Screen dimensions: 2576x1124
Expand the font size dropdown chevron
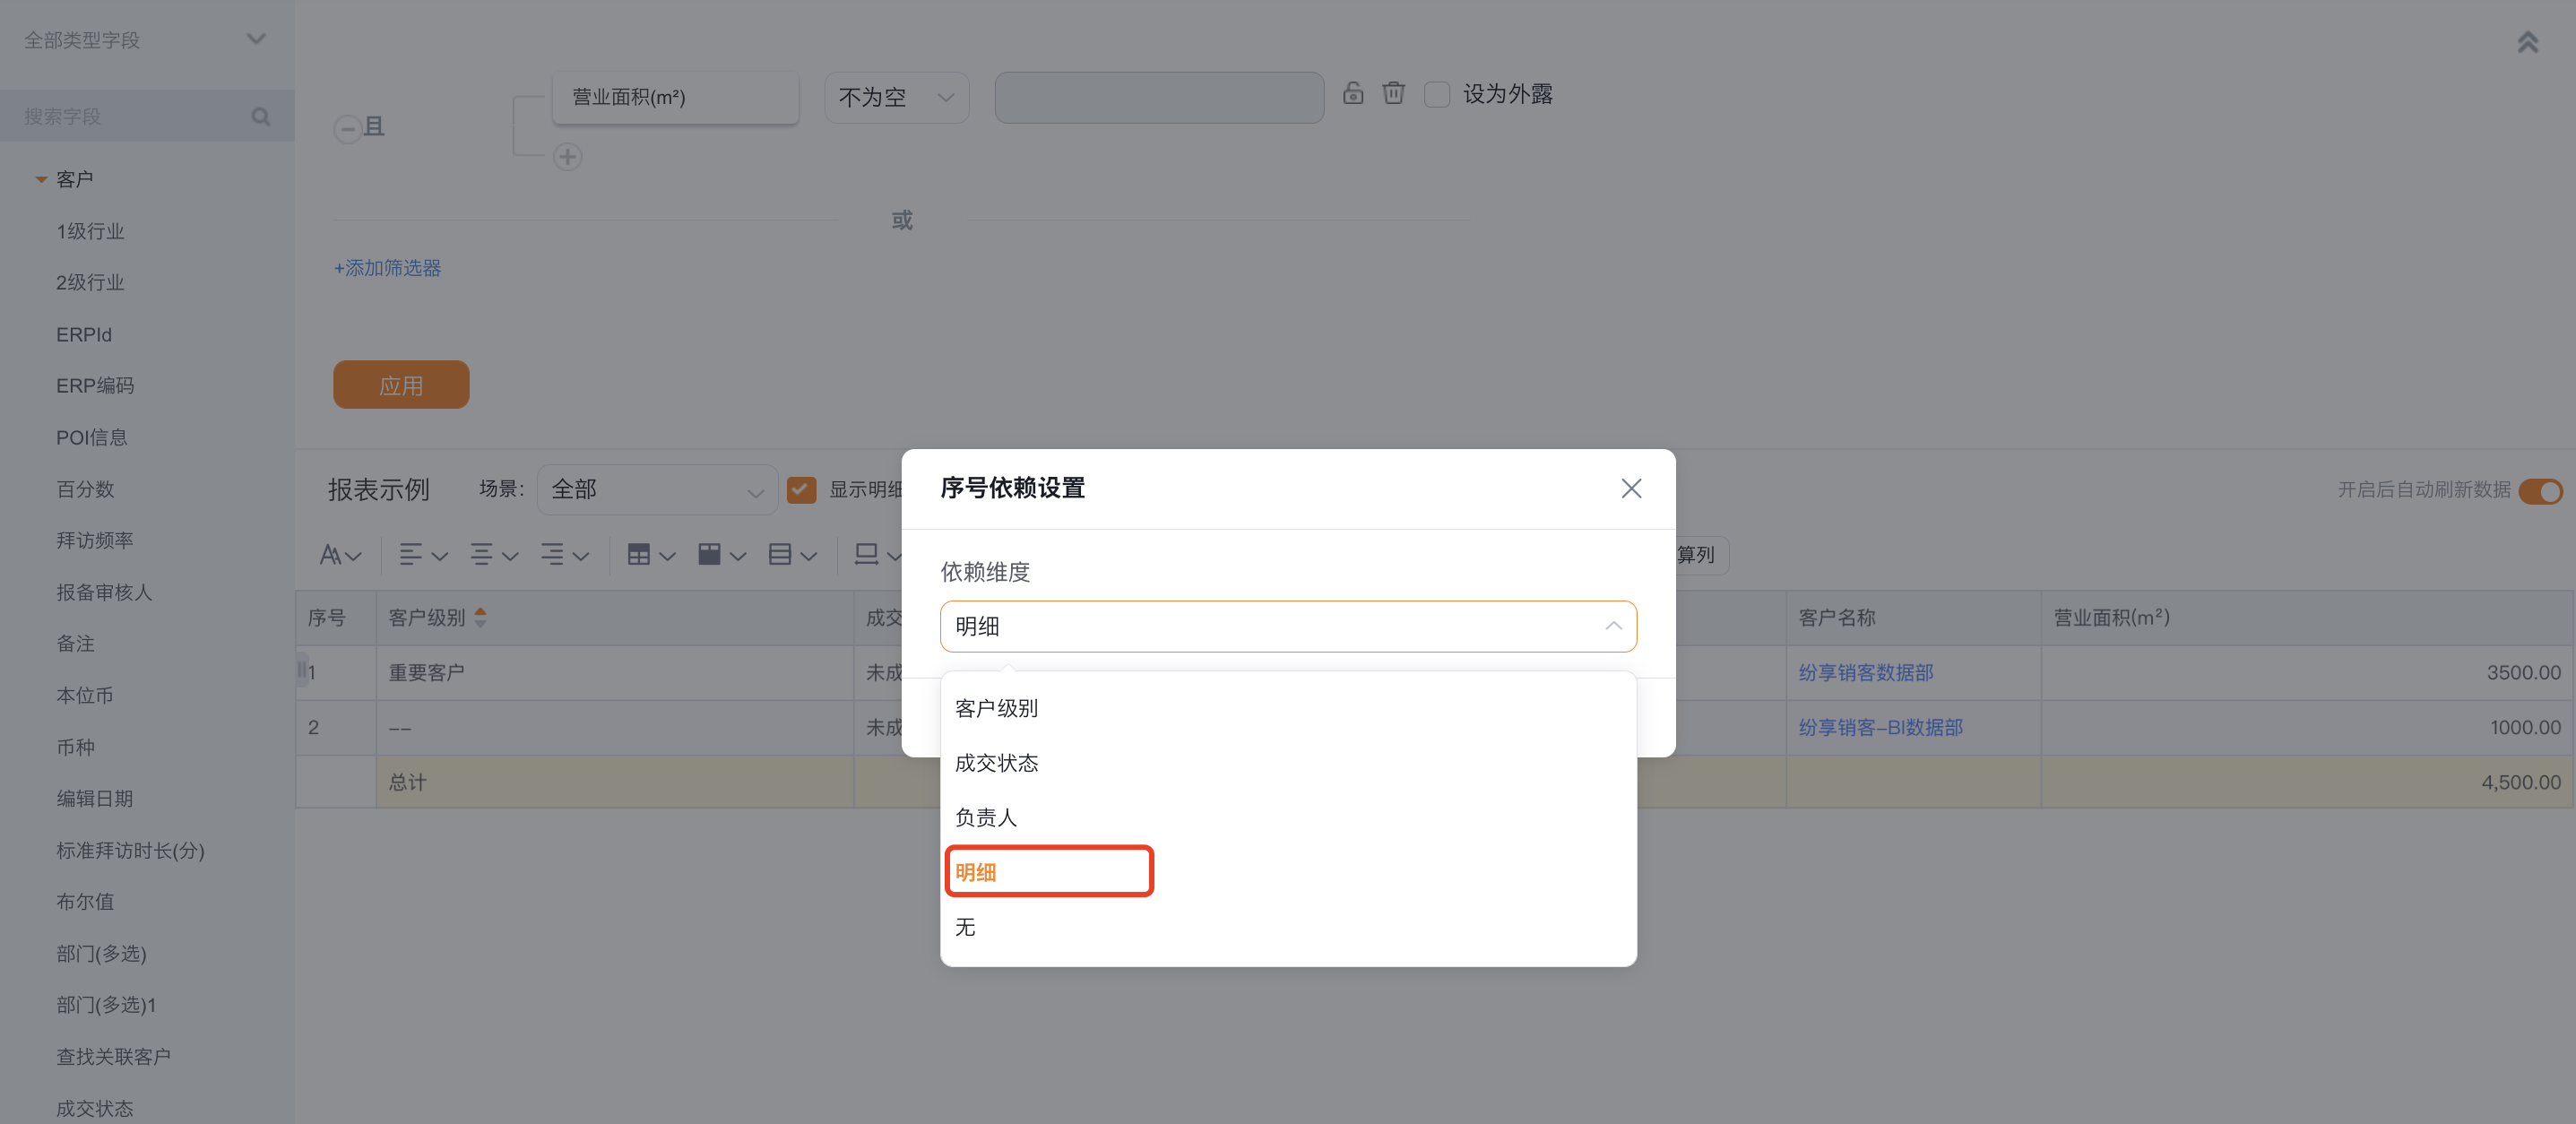click(x=353, y=557)
